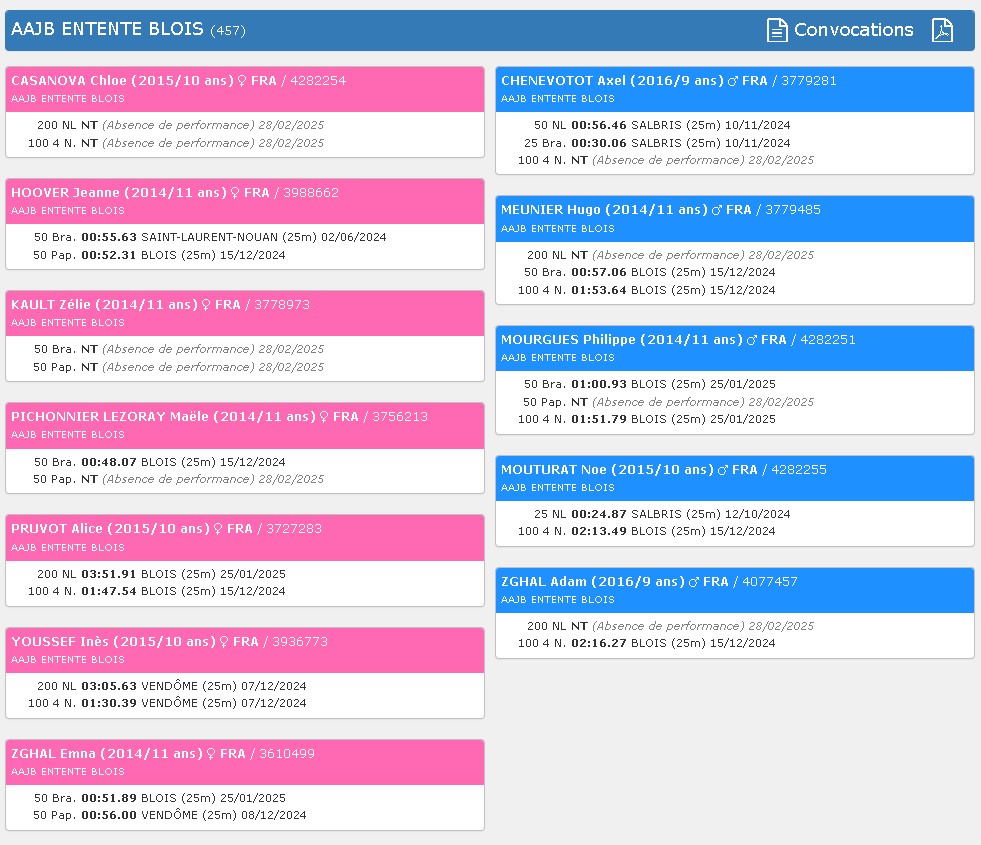Image resolution: width=981 pixels, height=845 pixels.
Task: Click male symbol next to CHENEVOTOT Axel
Action: point(733,81)
